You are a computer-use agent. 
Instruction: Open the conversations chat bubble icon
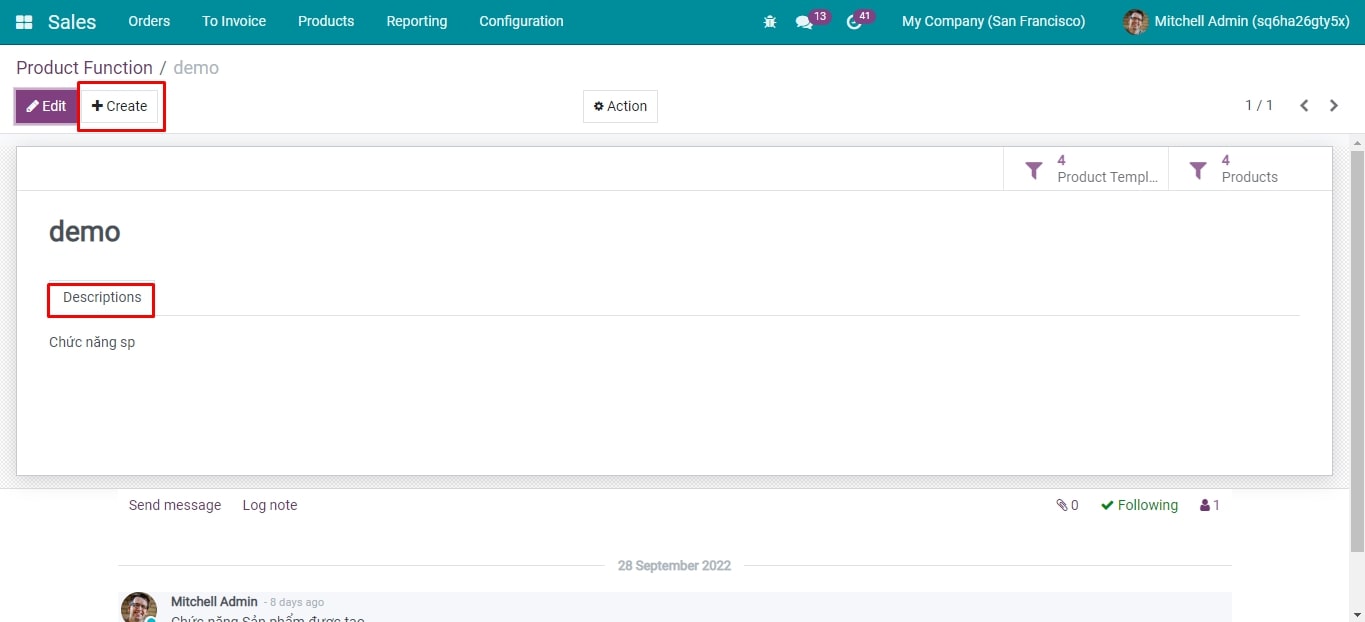click(804, 22)
